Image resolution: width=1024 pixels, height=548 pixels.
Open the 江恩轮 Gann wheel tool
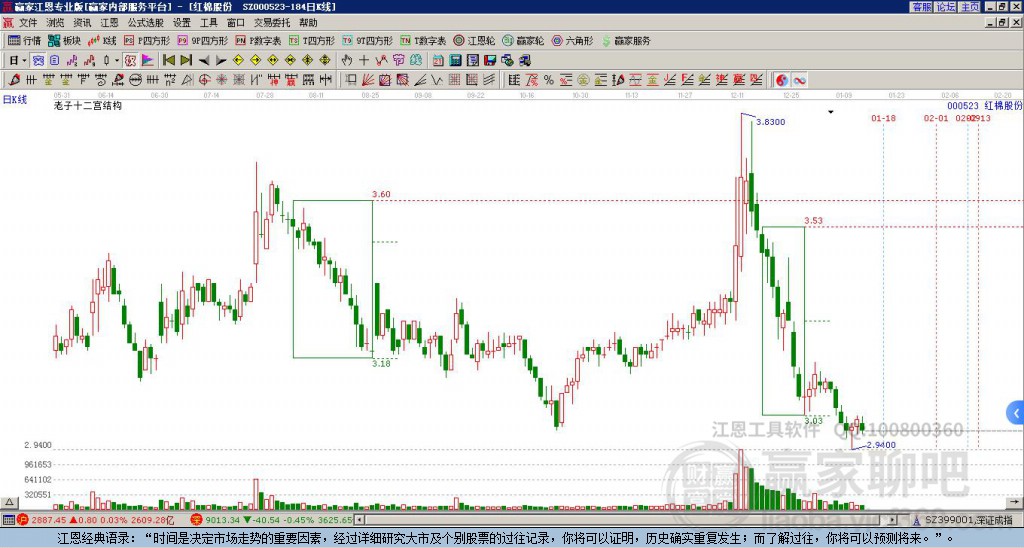click(x=474, y=40)
